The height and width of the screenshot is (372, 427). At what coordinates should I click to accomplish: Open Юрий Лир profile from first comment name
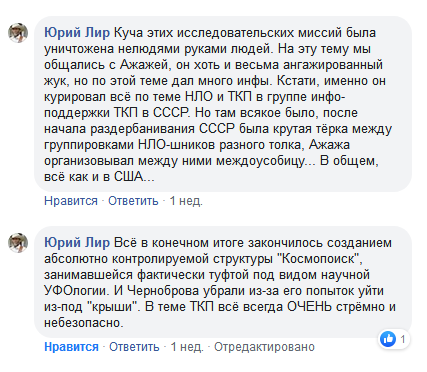click(77, 33)
